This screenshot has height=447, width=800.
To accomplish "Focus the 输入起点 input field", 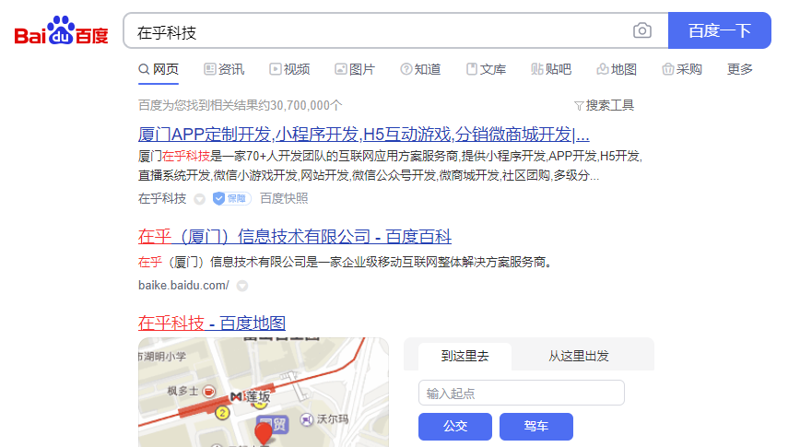I will point(521,393).
